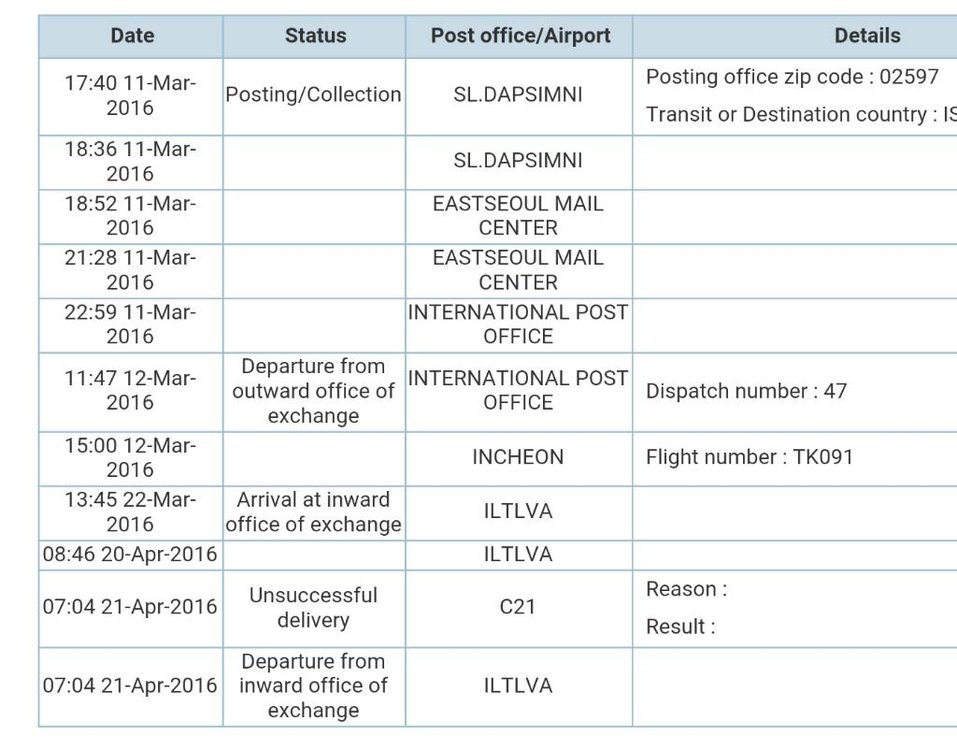The height and width of the screenshot is (750, 957).
Task: Click the C21 post office cell
Action: click(518, 607)
